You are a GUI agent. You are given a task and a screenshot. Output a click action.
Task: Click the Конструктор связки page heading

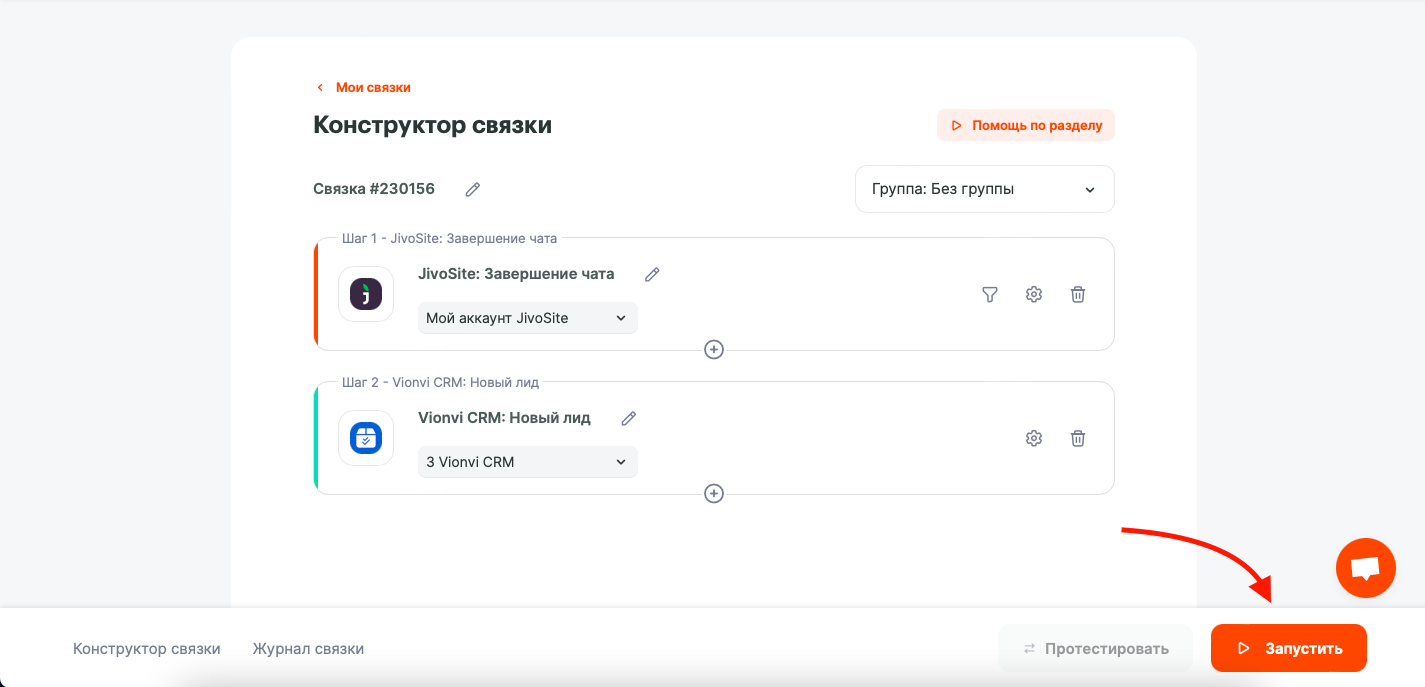tap(433, 125)
